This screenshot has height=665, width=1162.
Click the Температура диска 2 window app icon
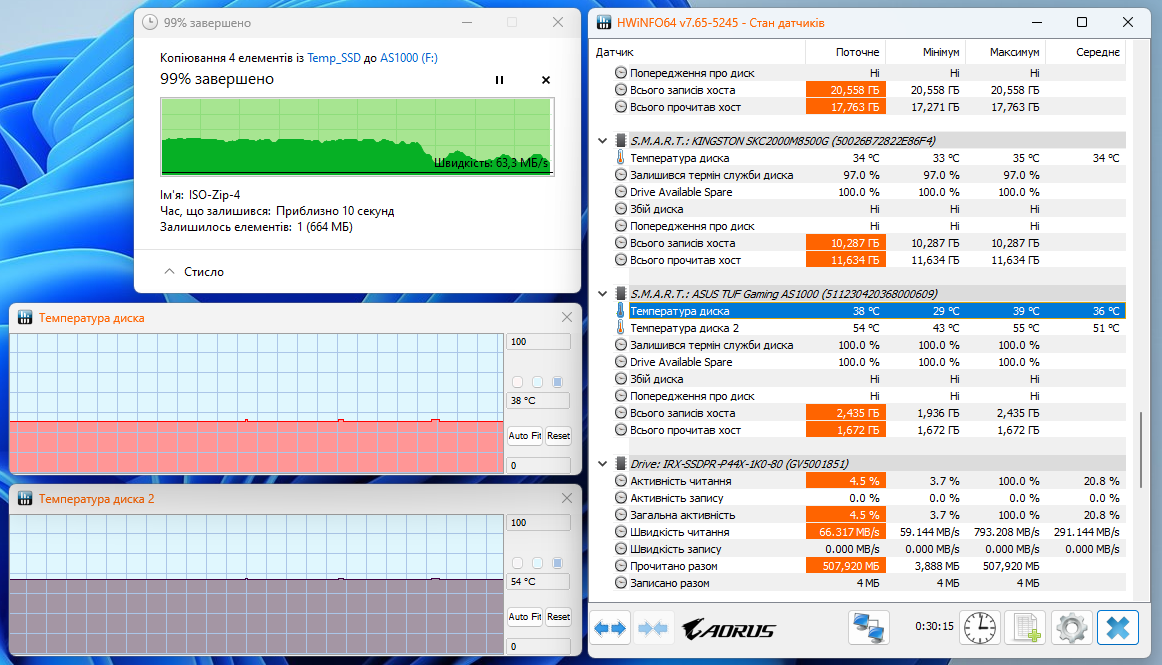(25, 498)
